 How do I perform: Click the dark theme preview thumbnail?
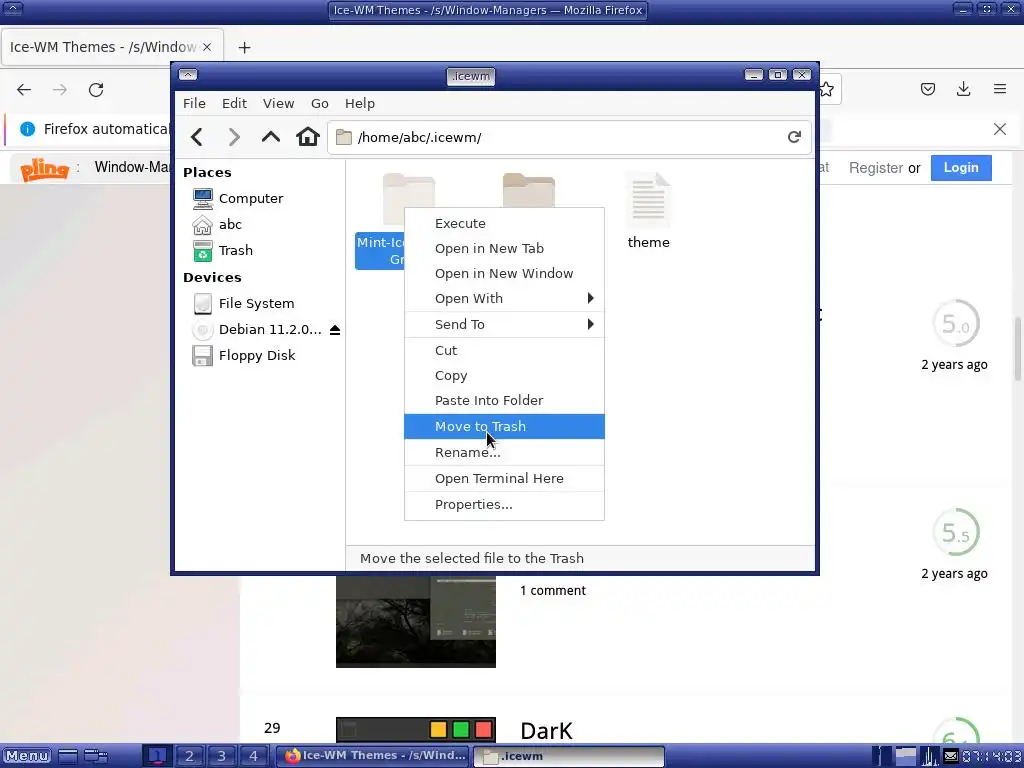click(x=415, y=621)
